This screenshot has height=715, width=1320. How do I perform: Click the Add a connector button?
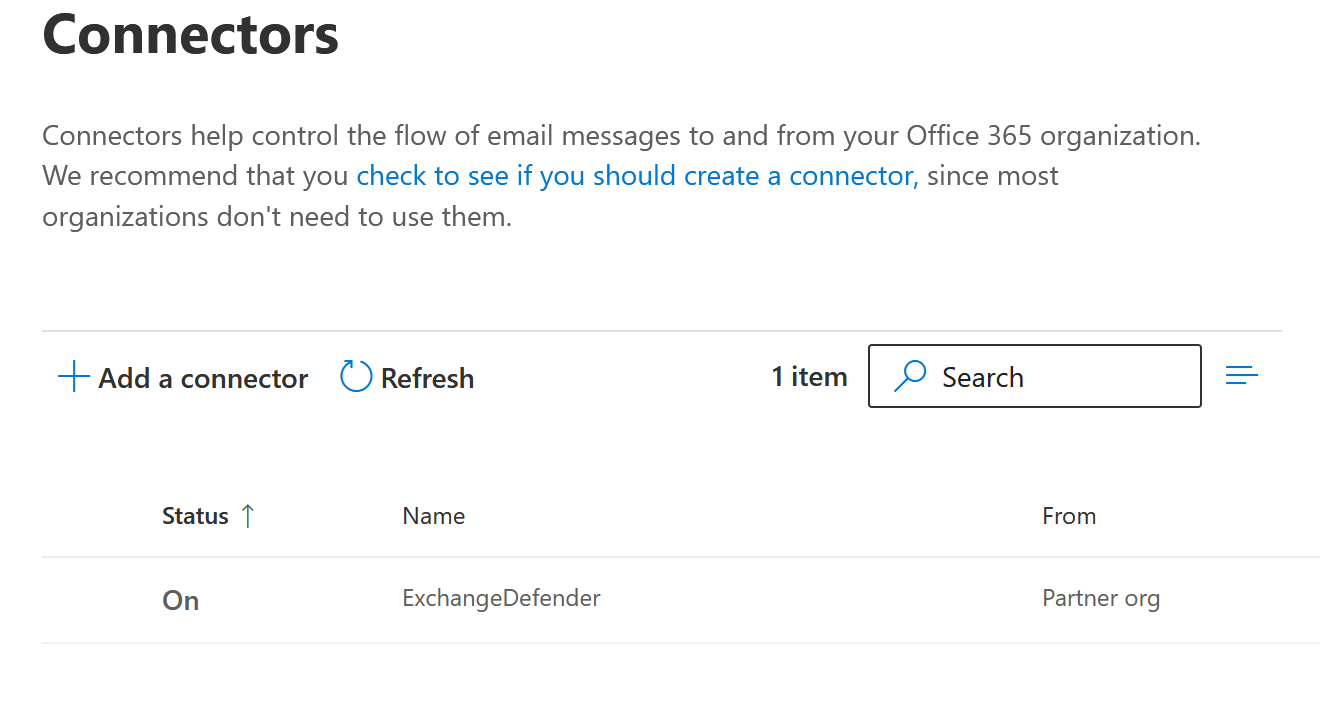[183, 378]
